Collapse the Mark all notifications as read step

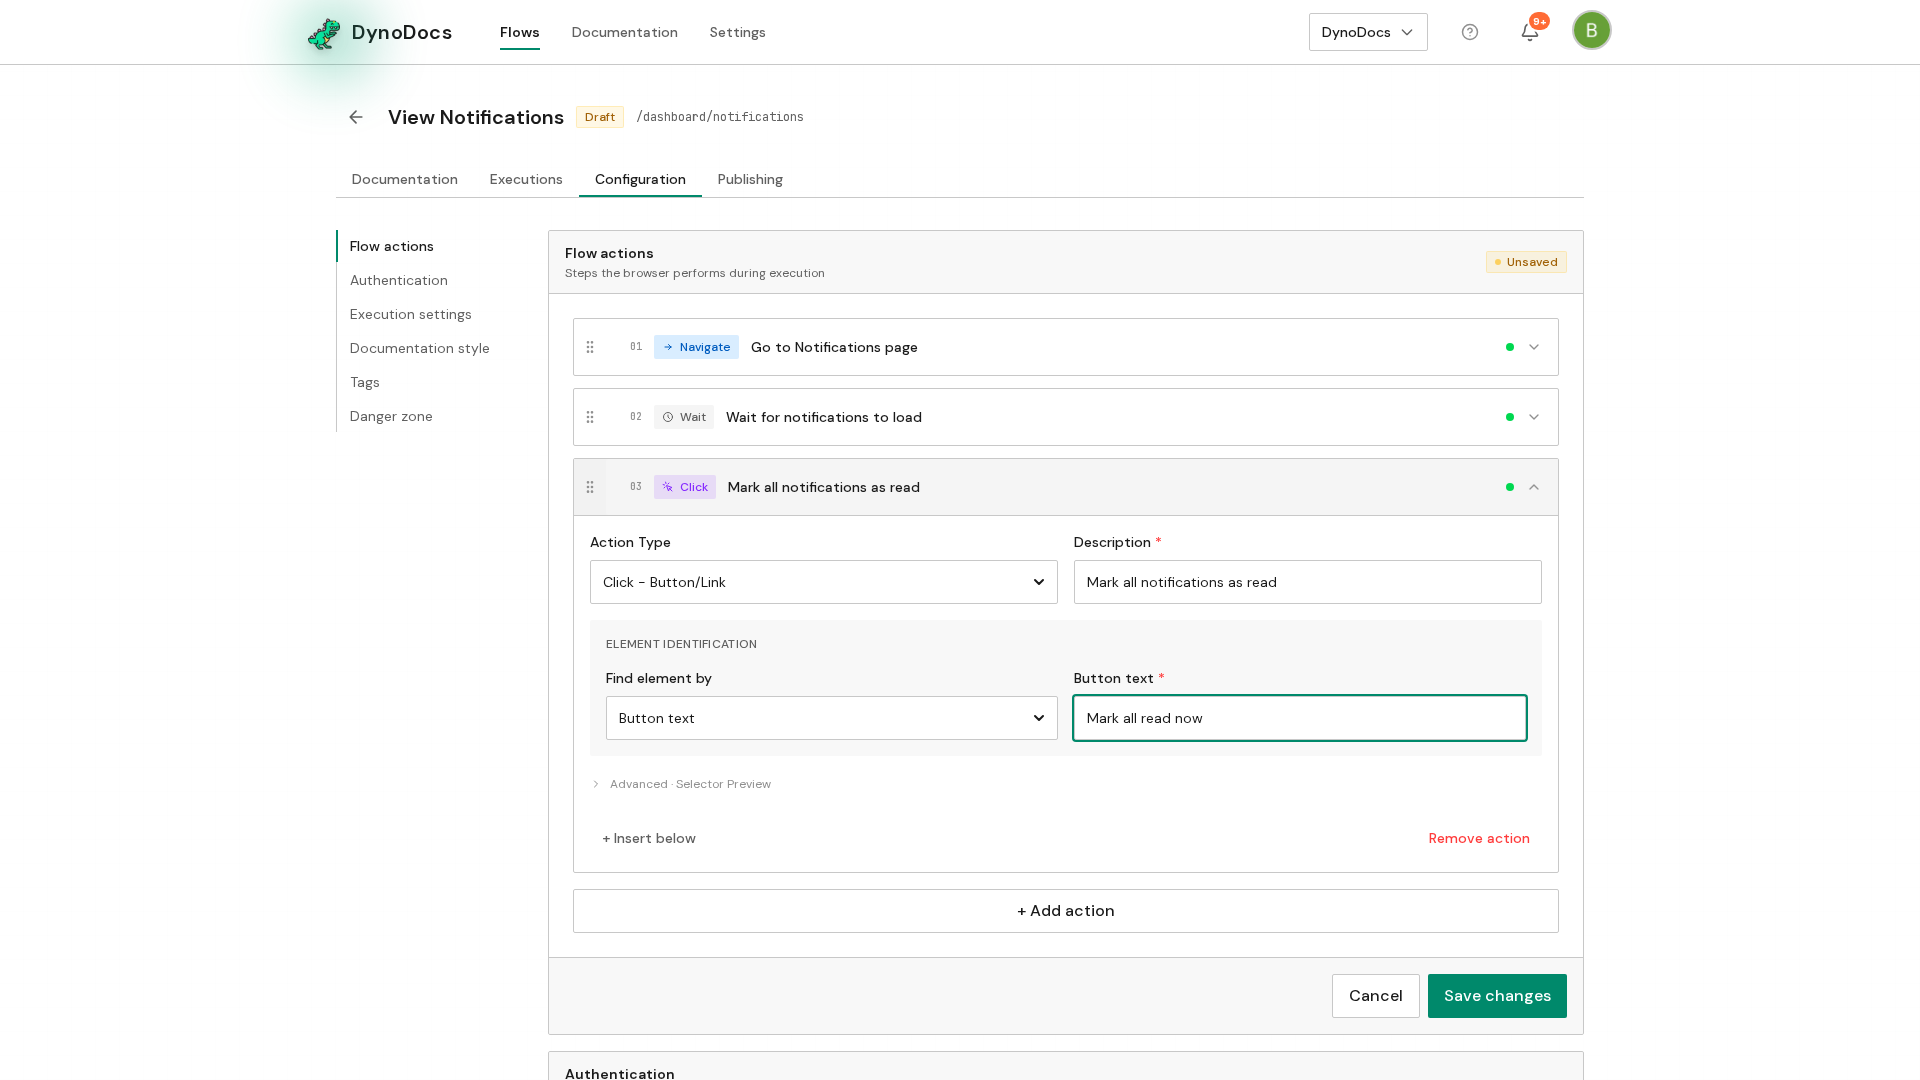[x=1534, y=487]
